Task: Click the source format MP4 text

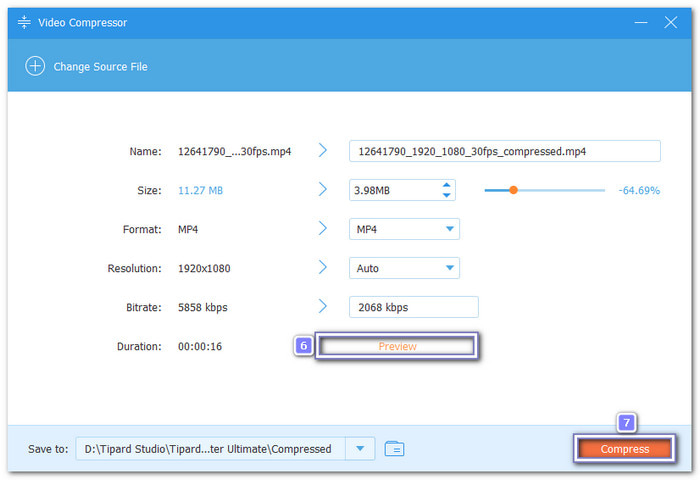Action: tap(188, 230)
